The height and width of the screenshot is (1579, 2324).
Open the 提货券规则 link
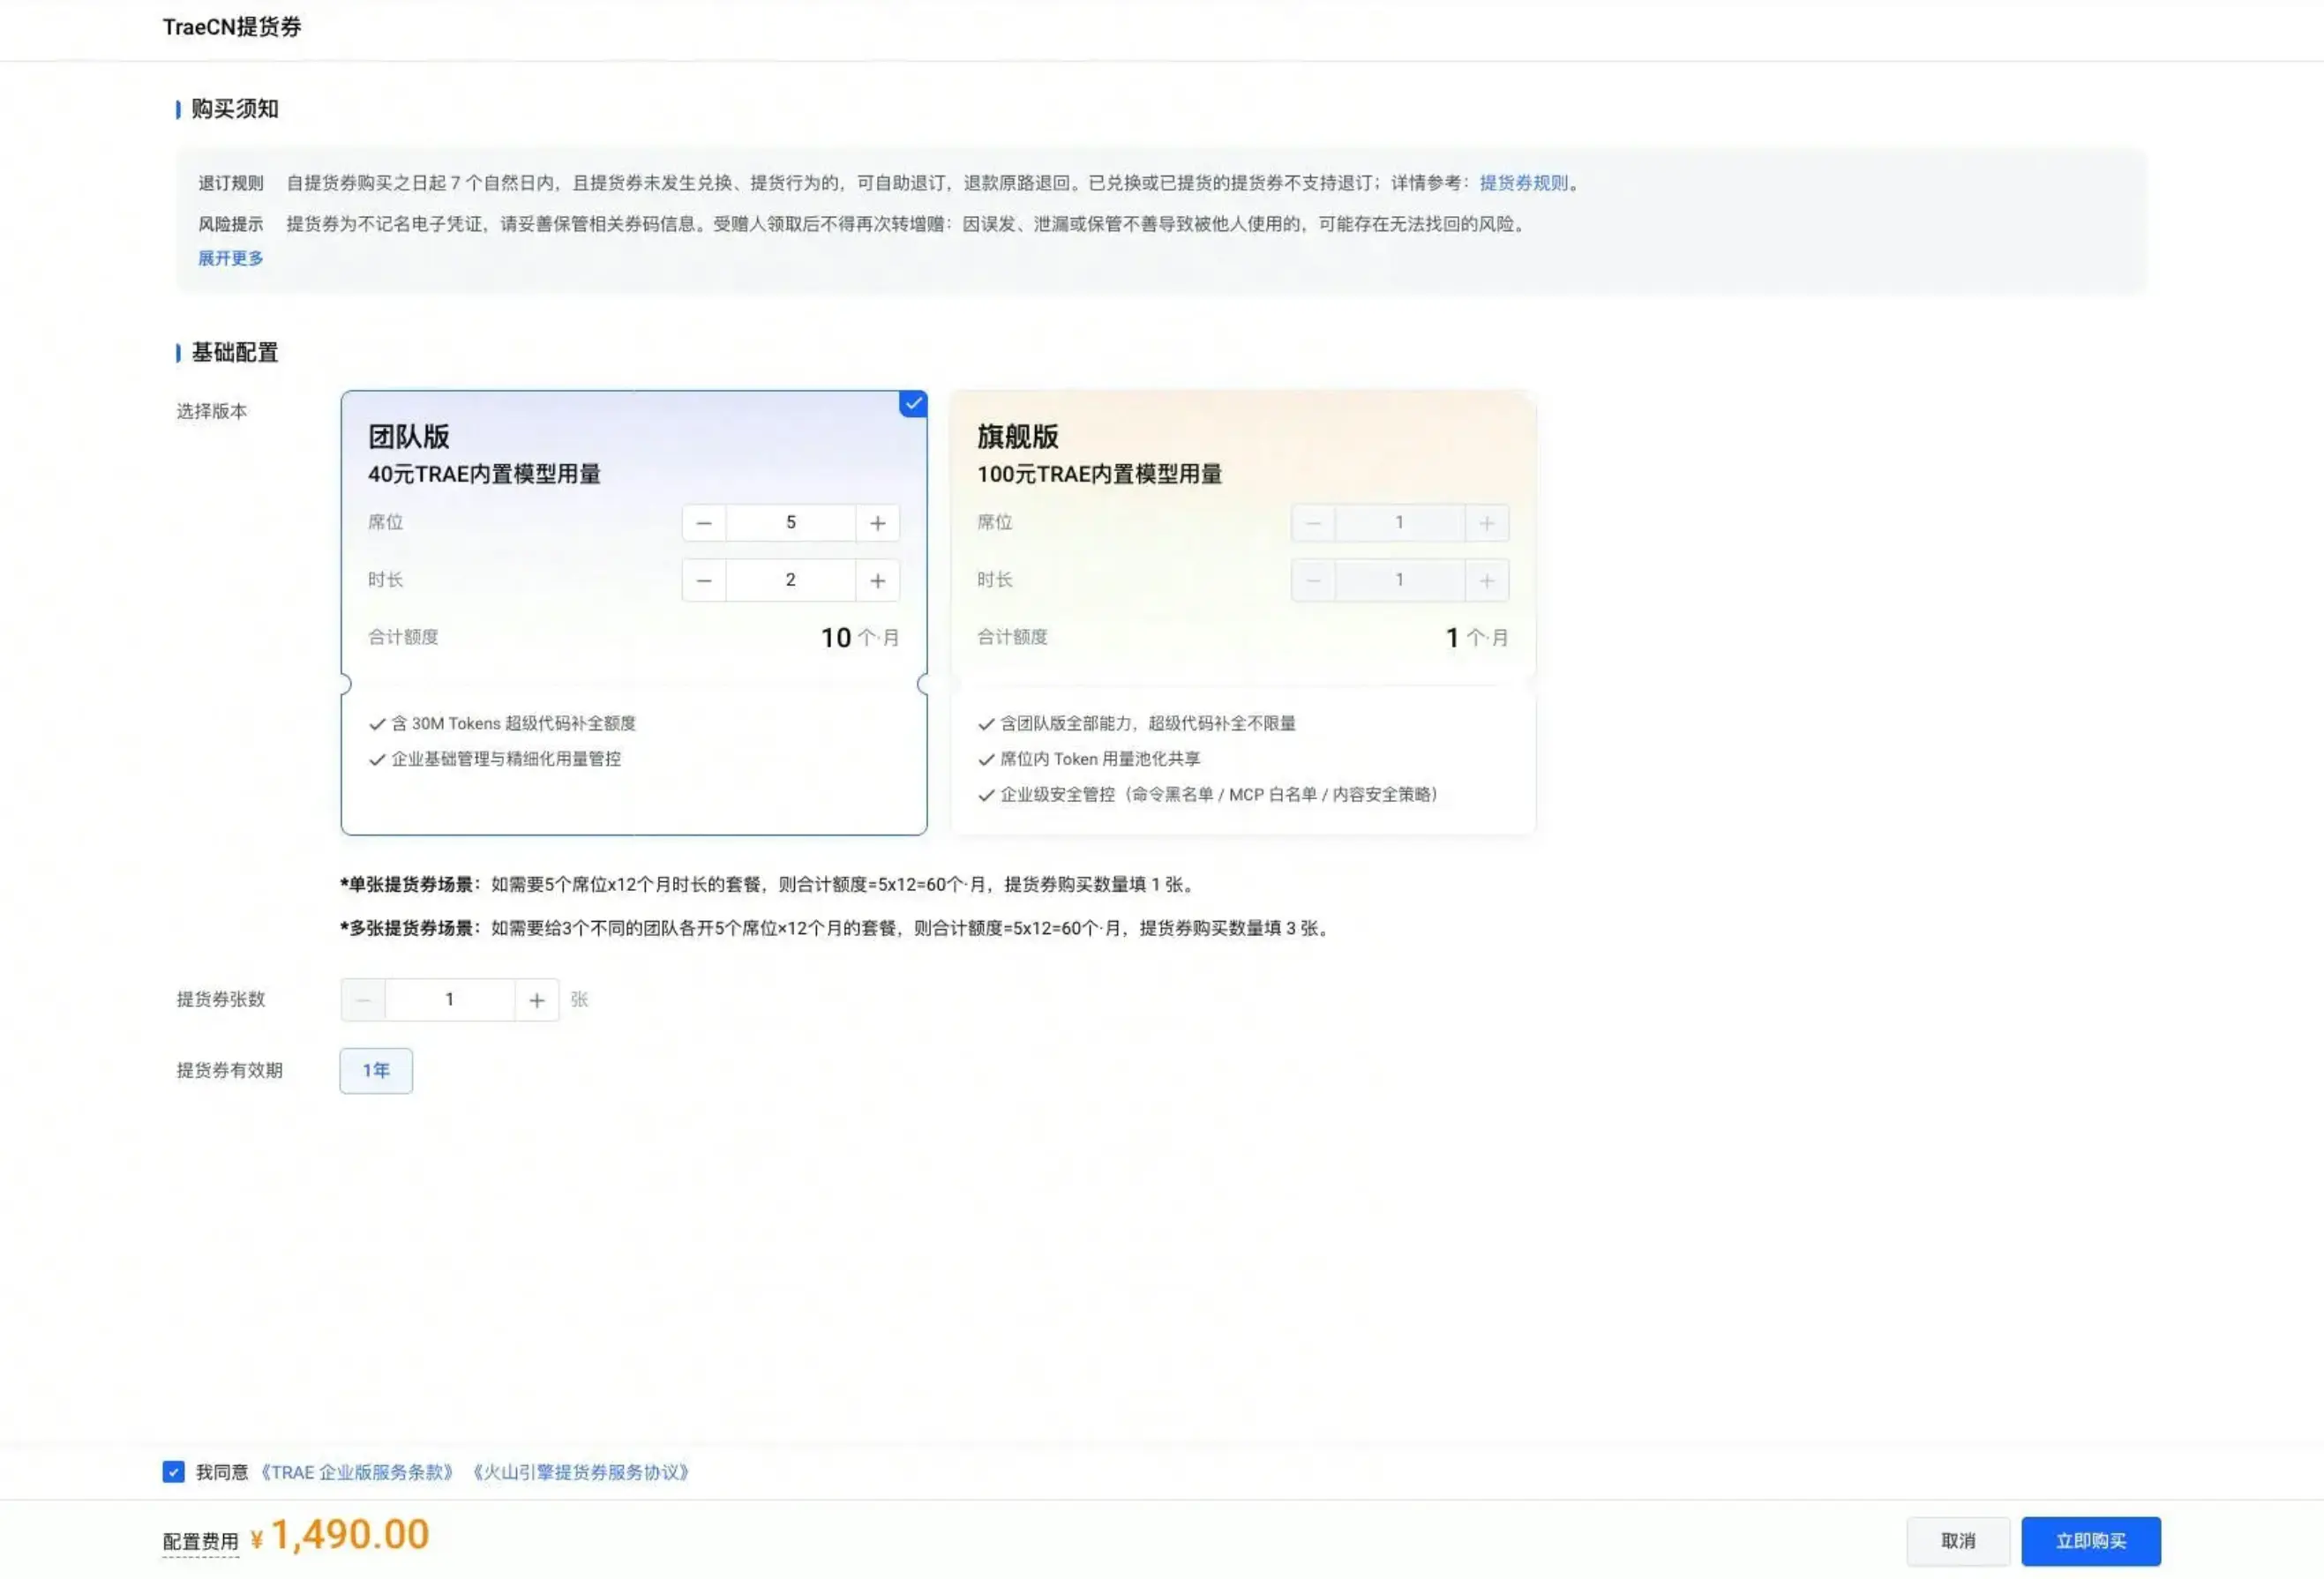(1523, 183)
